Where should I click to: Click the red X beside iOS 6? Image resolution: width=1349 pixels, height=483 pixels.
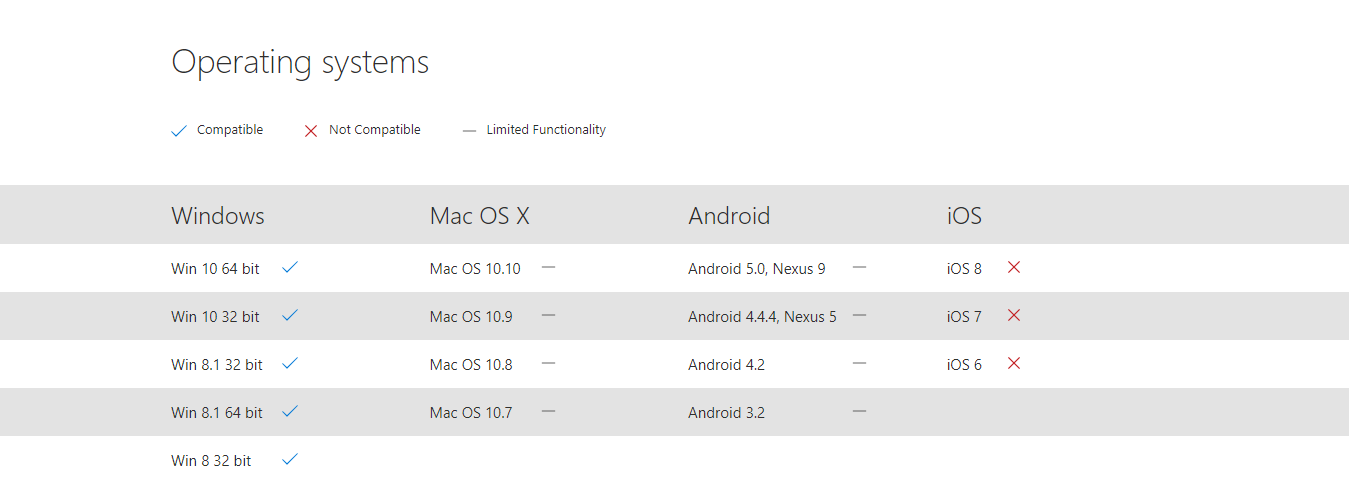pyautogui.click(x=1014, y=363)
